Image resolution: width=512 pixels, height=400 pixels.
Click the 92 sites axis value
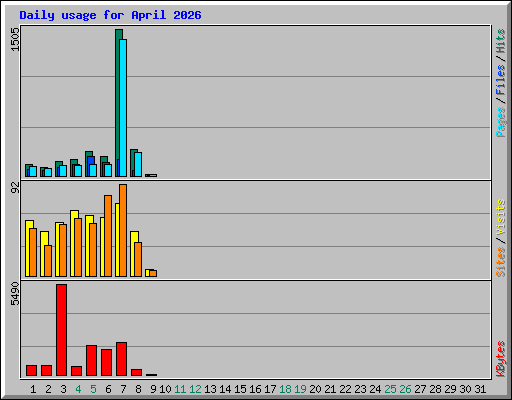(x=16, y=188)
